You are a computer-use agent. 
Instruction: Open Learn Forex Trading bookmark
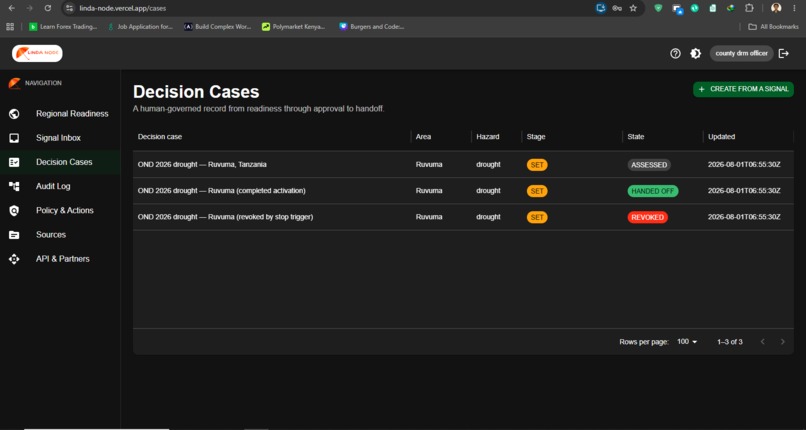(x=63, y=27)
